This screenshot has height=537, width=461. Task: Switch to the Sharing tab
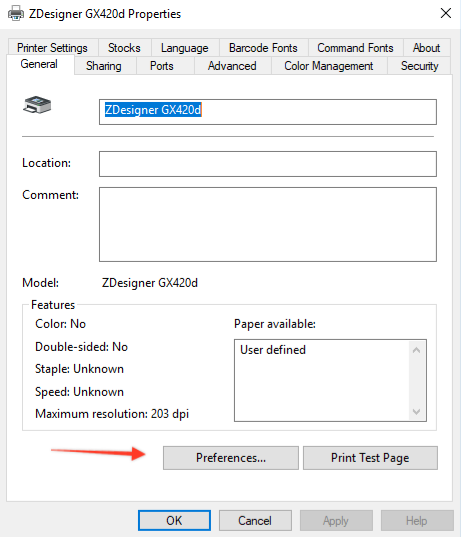[x=104, y=66]
